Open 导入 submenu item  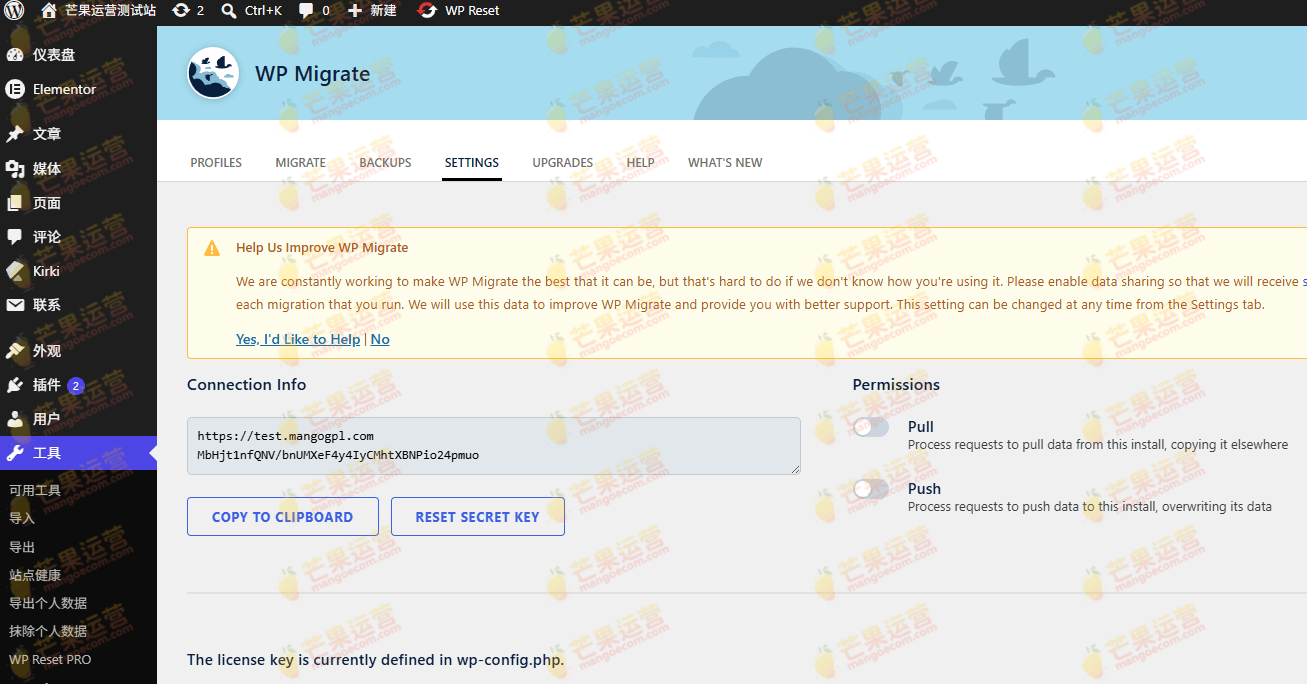(x=22, y=519)
